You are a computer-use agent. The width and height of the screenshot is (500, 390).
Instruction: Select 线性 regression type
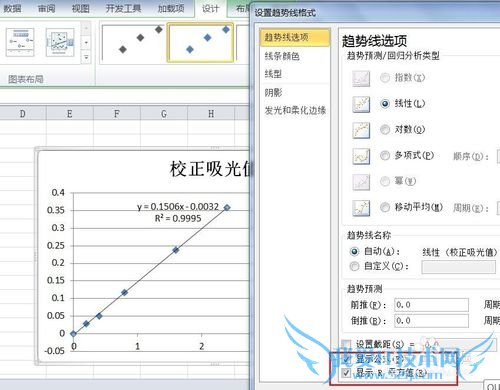click(x=385, y=104)
